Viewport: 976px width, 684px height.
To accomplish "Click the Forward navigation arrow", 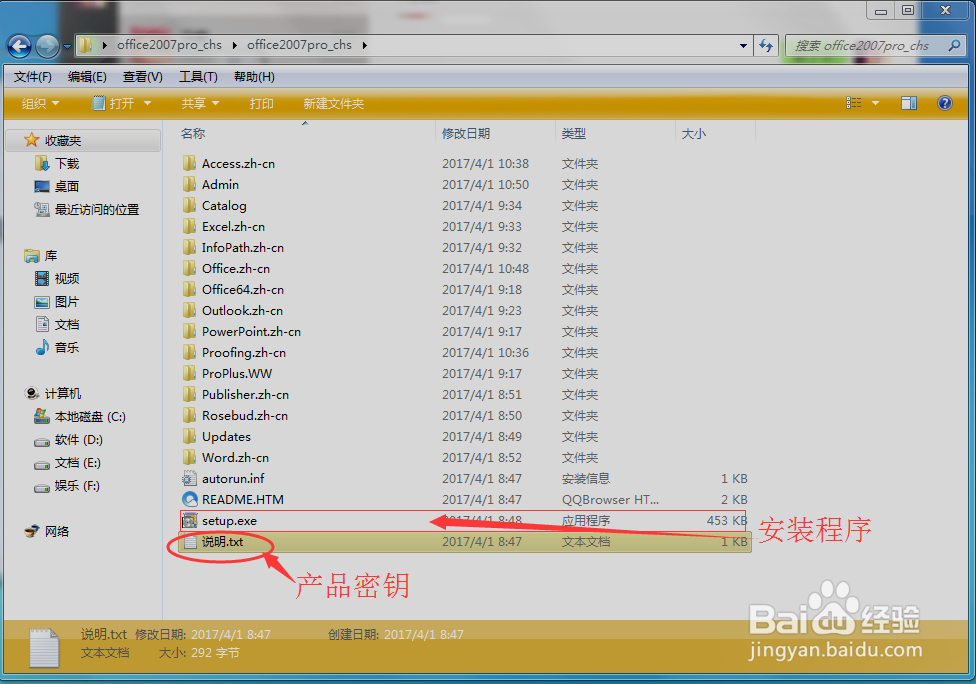I will click(x=48, y=45).
